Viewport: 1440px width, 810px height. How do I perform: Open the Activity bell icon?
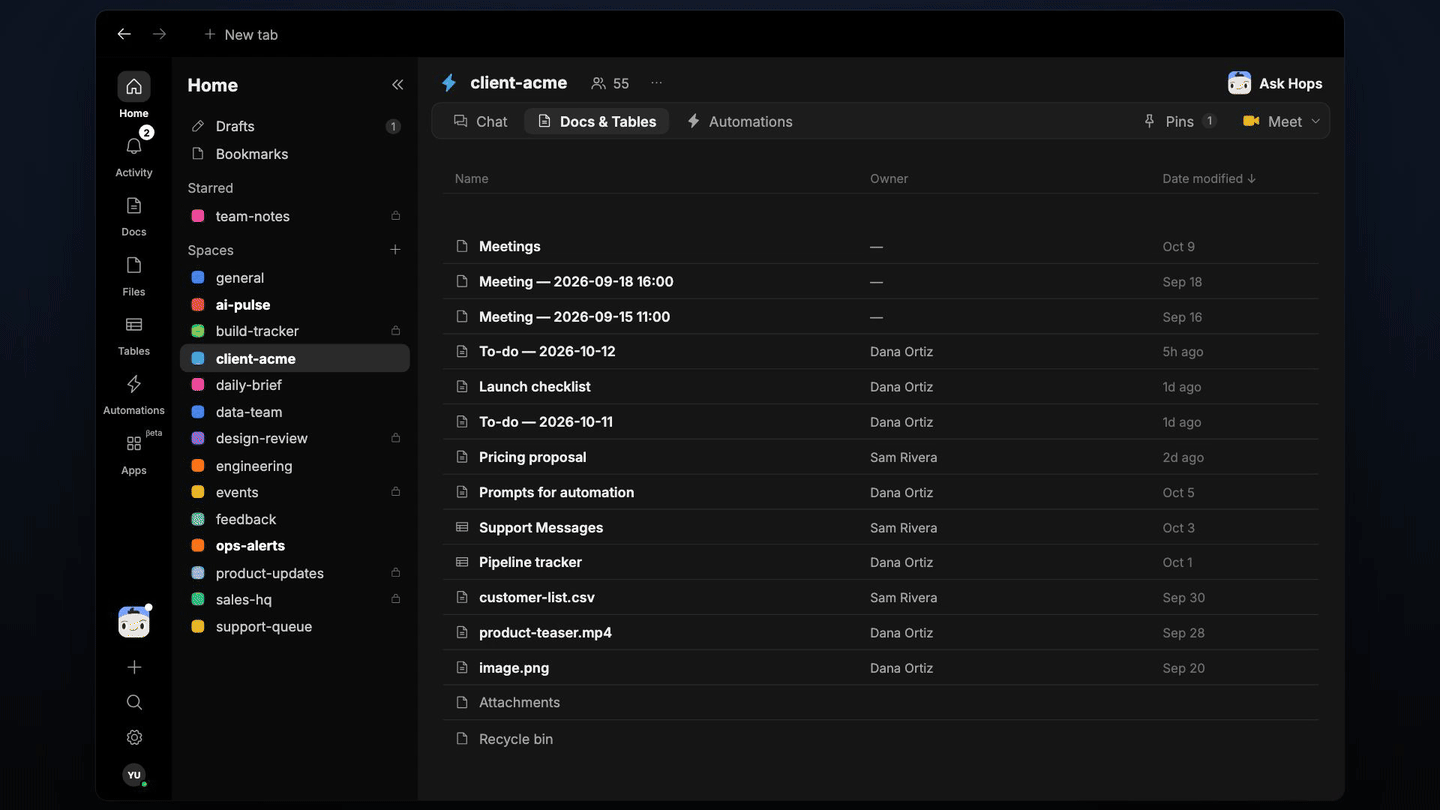pyautogui.click(x=134, y=146)
